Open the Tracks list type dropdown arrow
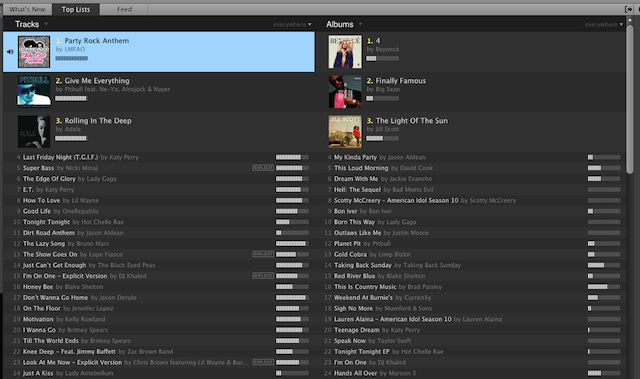640x379 pixels. pos(46,24)
